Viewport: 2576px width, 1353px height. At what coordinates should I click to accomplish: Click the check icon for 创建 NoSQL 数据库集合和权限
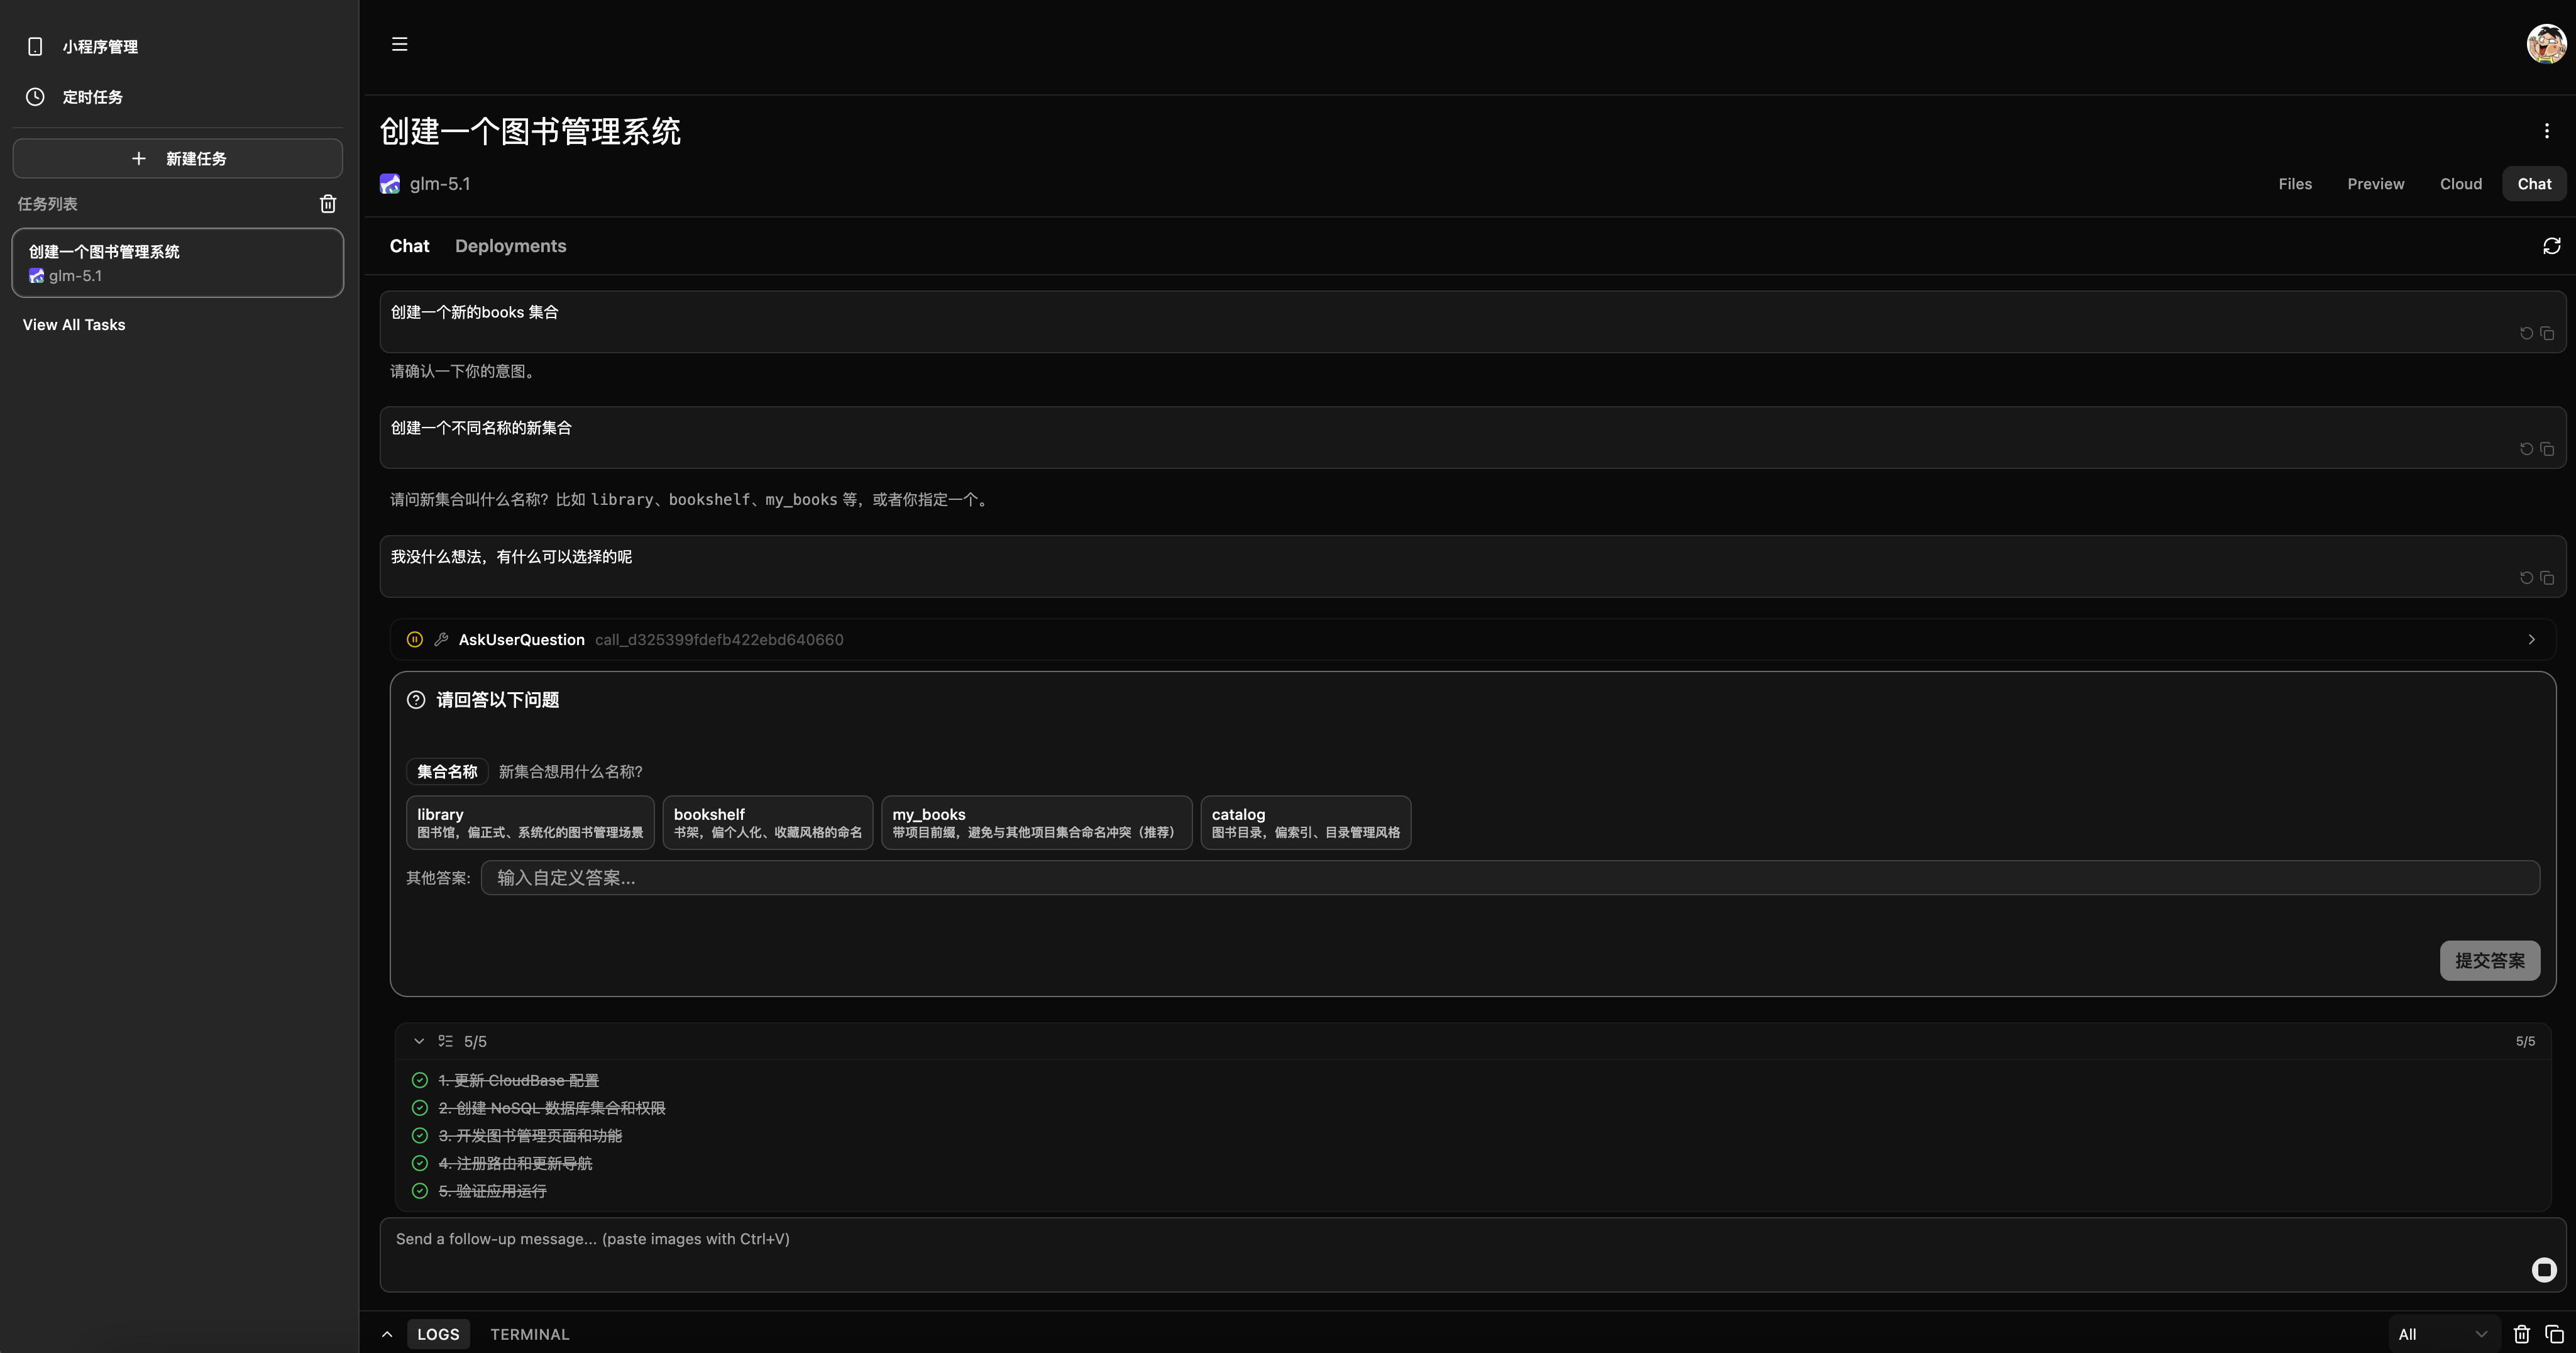pos(420,1108)
